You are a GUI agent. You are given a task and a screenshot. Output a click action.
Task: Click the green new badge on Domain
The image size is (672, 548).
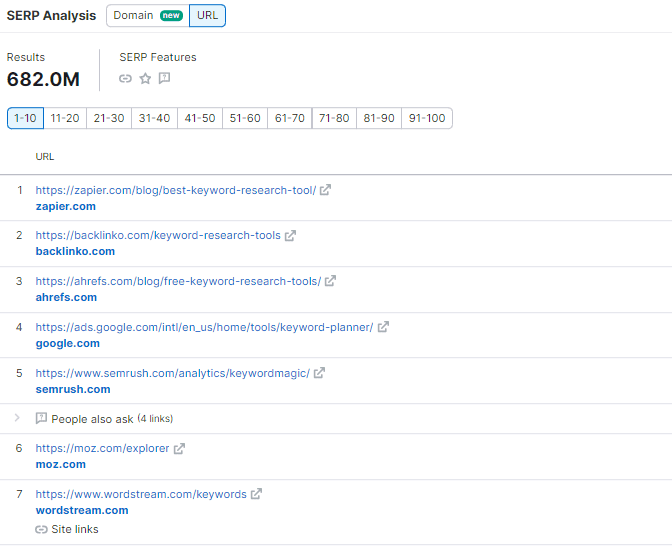[x=171, y=15]
